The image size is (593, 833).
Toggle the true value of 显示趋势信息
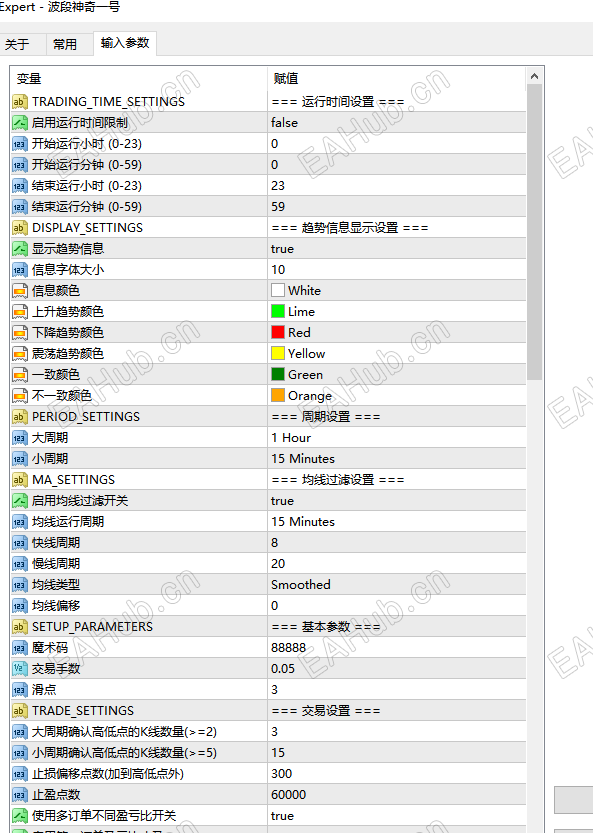pos(396,249)
